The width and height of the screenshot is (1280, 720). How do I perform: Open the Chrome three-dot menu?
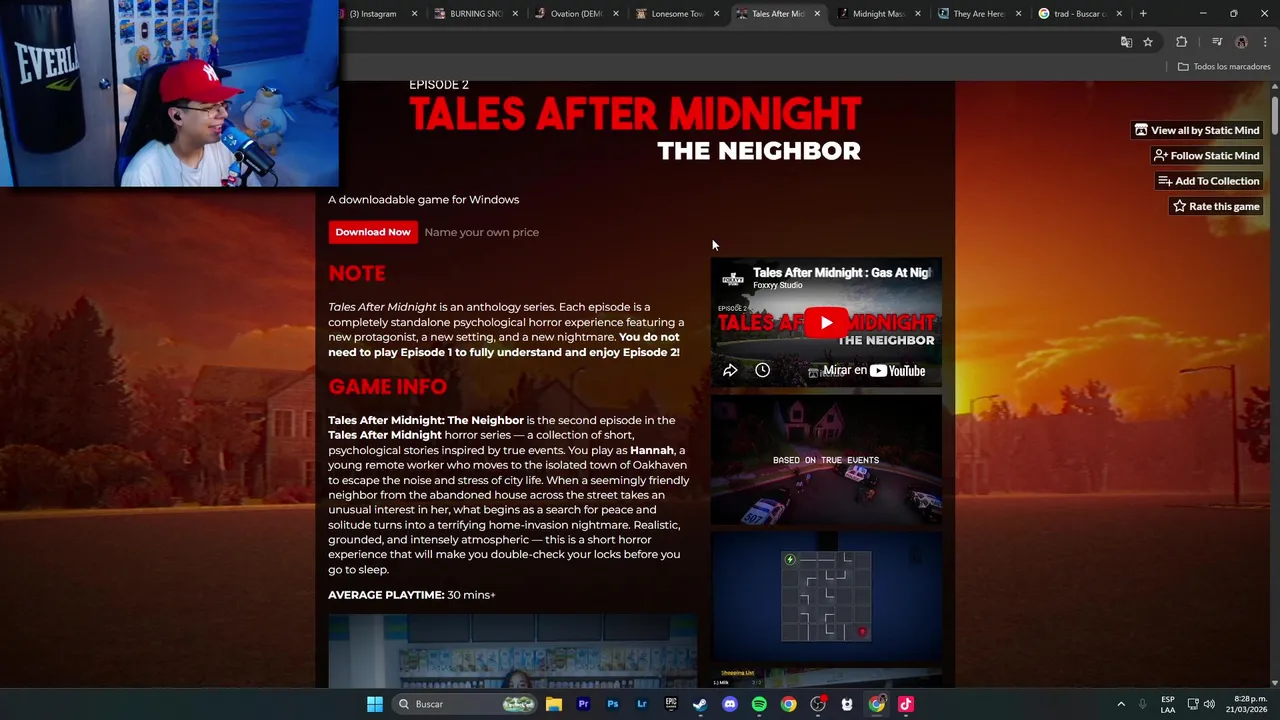1265,42
